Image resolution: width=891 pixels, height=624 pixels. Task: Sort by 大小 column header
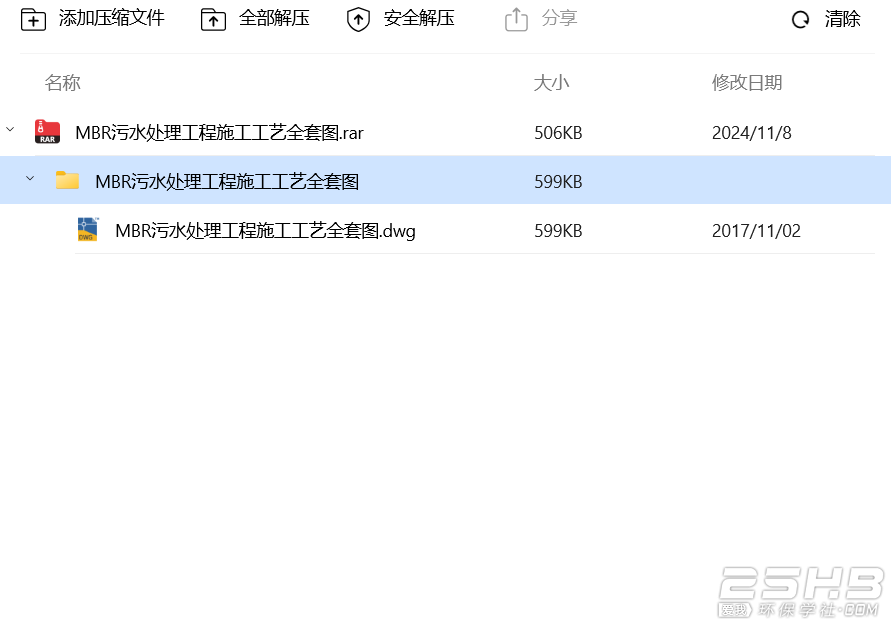coord(551,83)
